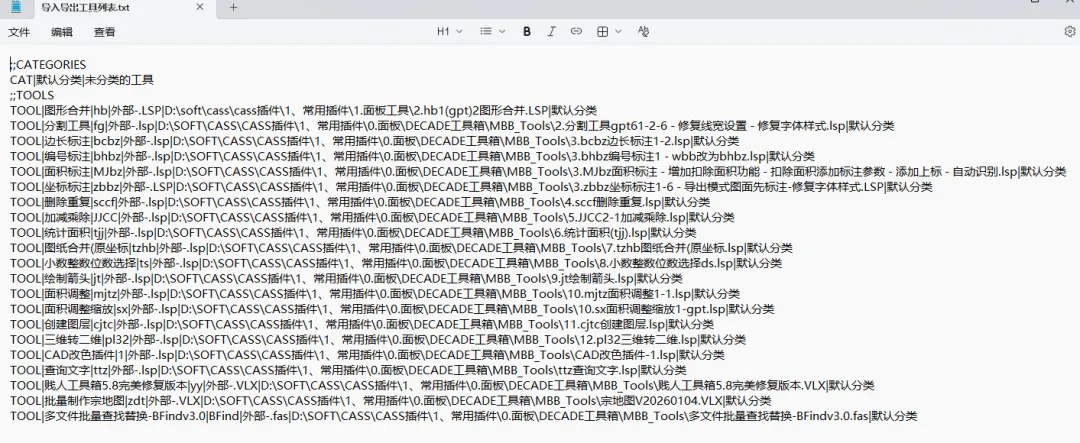Click the TOOL|面积调整缩放|sx line

point(391,309)
